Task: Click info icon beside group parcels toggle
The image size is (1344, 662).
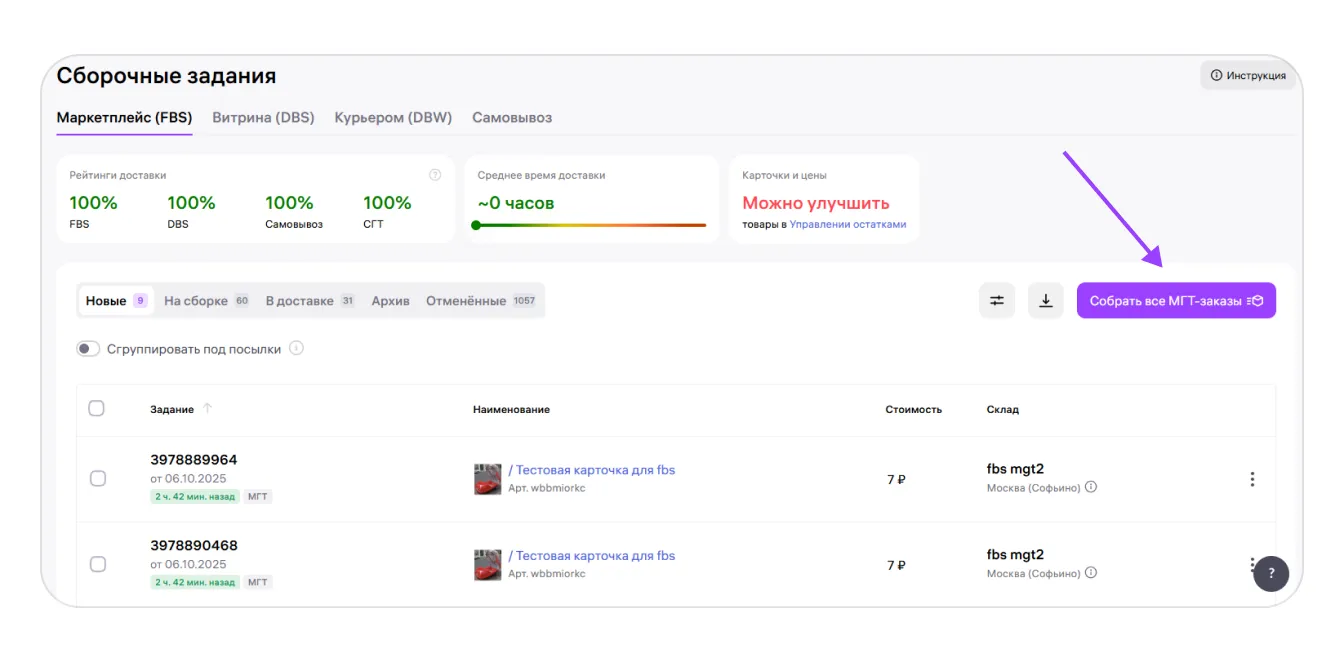Action: click(x=296, y=349)
